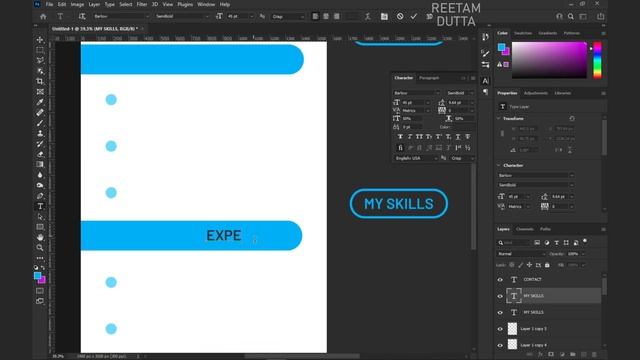Hide the CONTACT layer
640x360 pixels.
pos(500,280)
